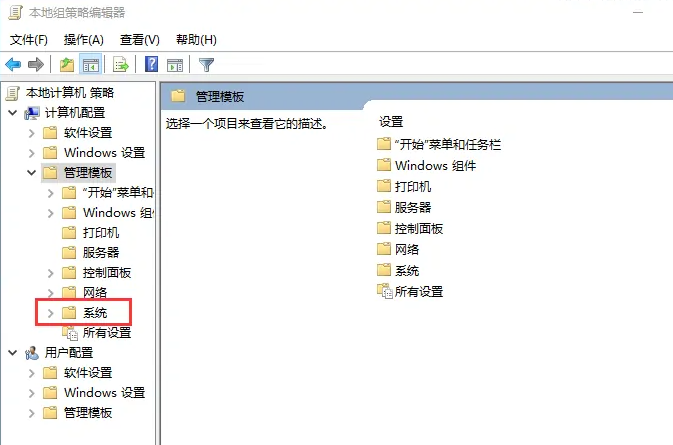This screenshot has height=445, width=673.
Task: Select 控制面板 label in the tree
Action: (107, 272)
